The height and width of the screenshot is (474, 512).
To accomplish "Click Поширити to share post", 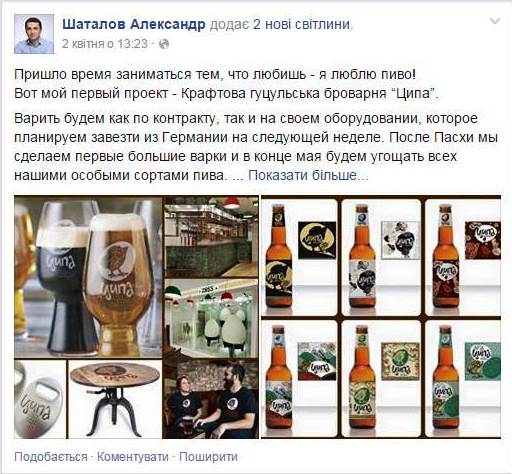I will (208, 457).
